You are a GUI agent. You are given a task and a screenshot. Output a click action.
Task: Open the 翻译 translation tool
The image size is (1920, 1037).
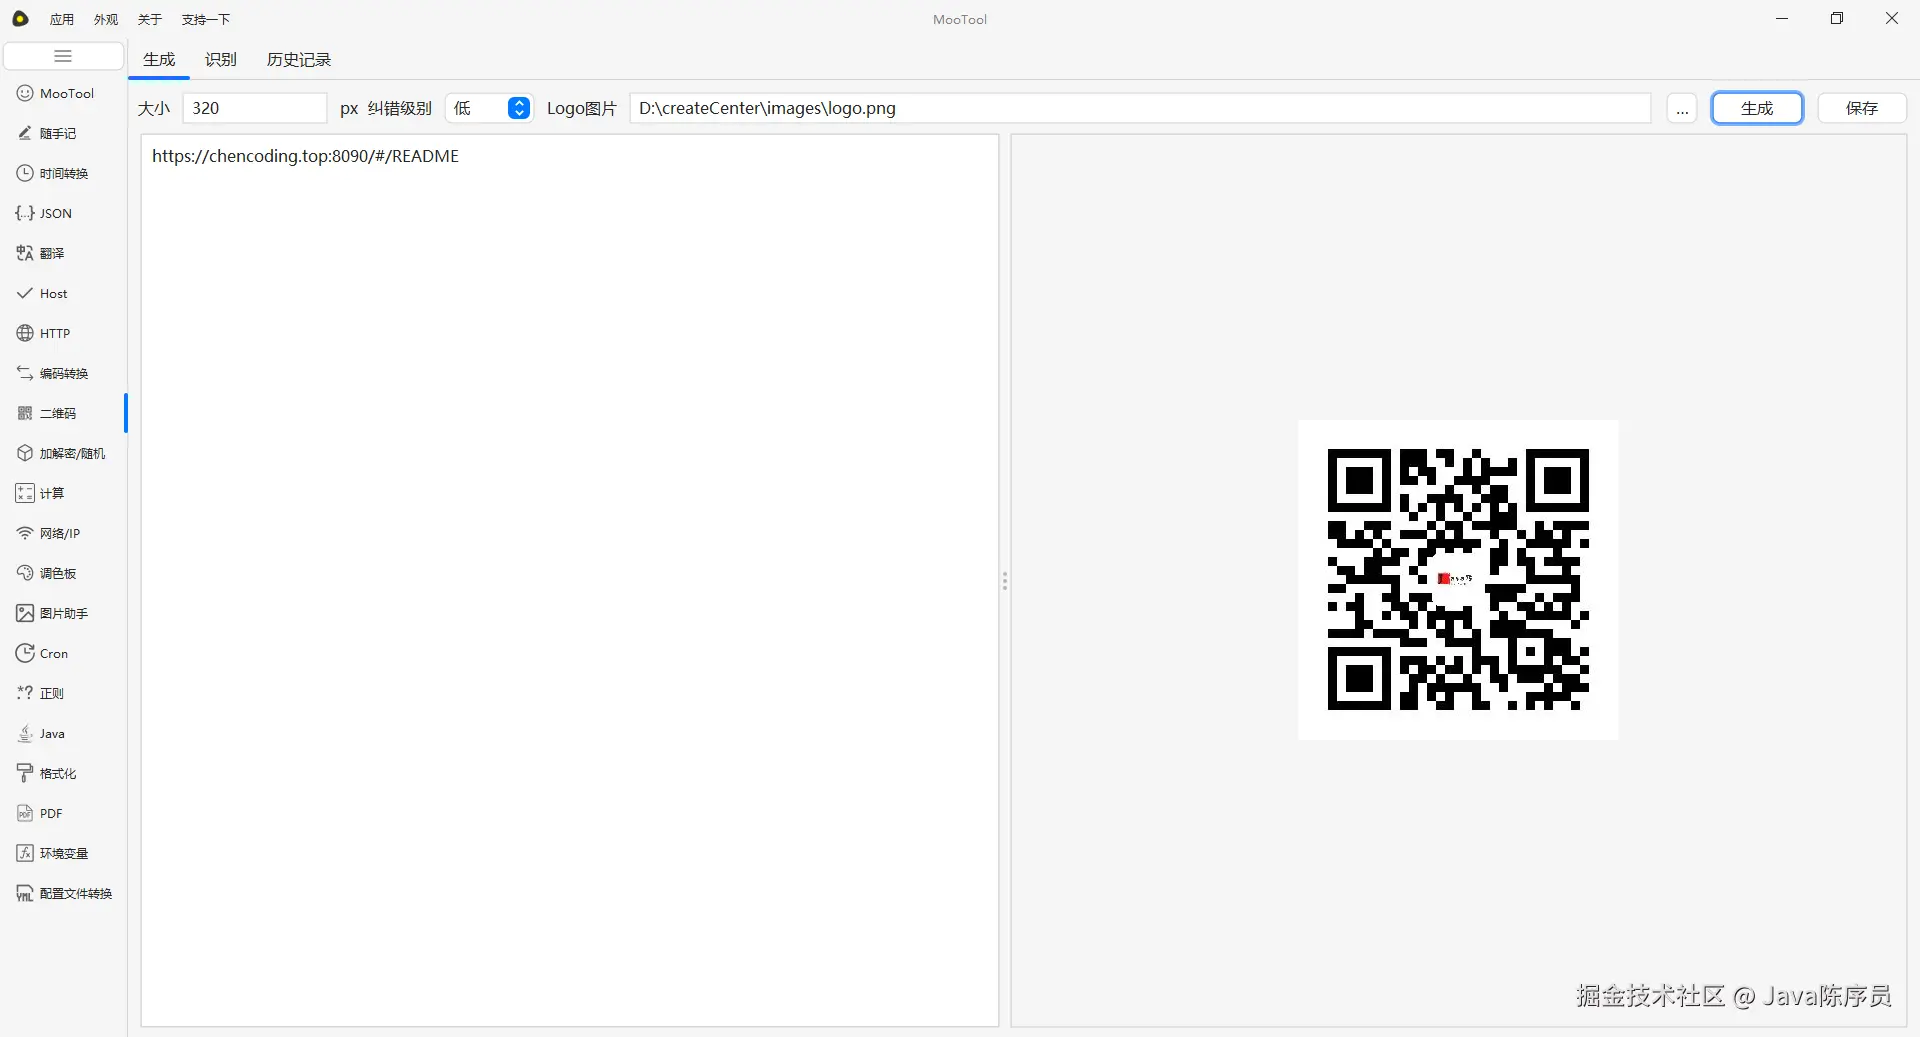[x=64, y=253]
